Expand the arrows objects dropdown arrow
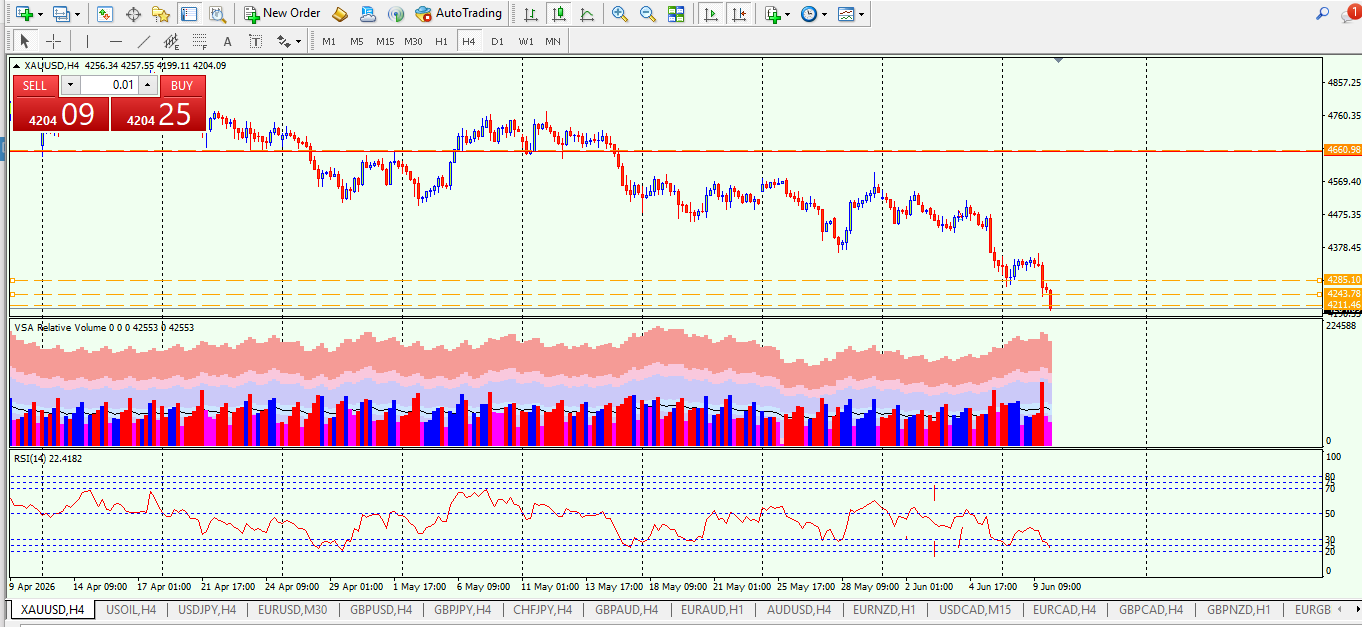This screenshot has height=627, width=1362. [x=298, y=41]
